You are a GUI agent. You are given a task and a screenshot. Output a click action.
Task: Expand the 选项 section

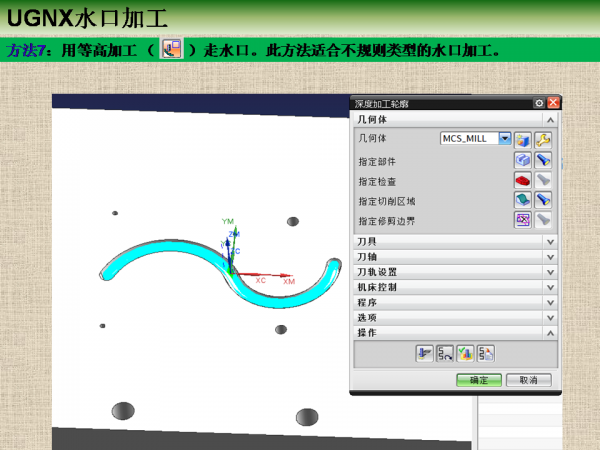click(550, 318)
